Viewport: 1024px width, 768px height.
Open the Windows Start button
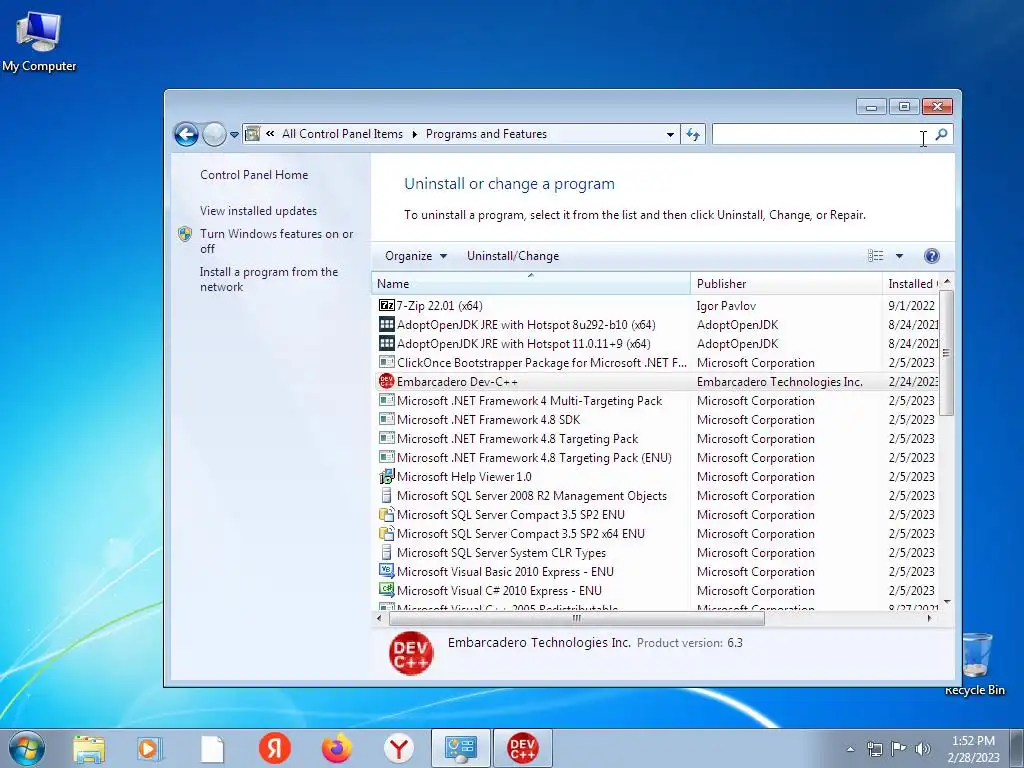pyautogui.click(x=27, y=748)
